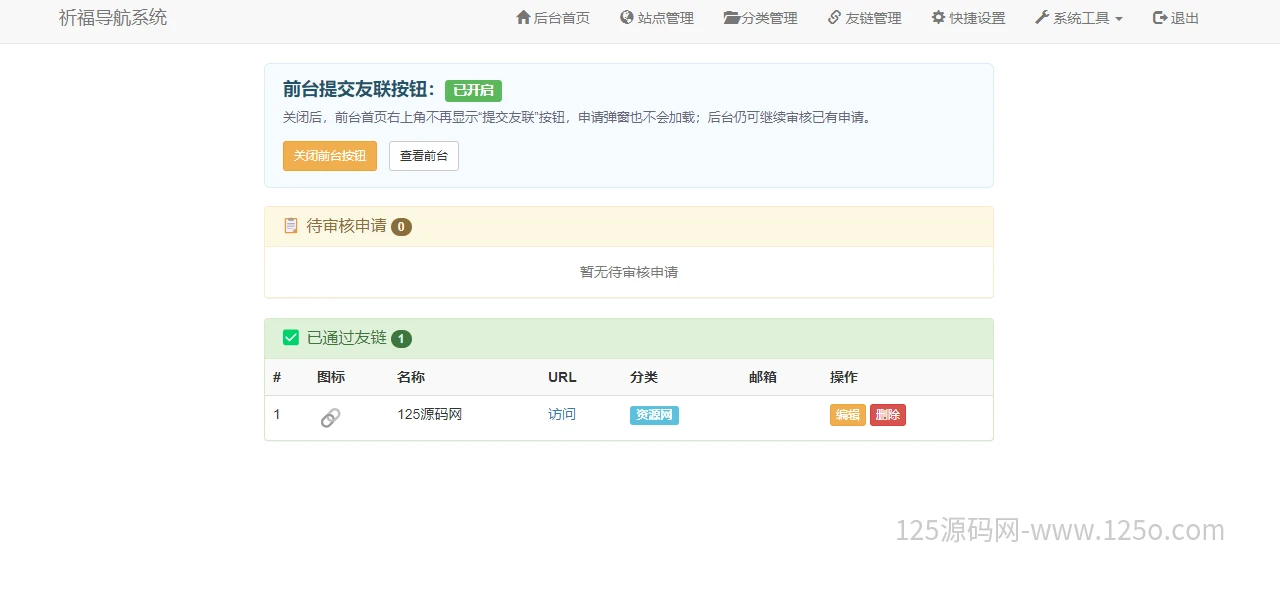1280x595 pixels.
Task: Click the gear icon beside 快捷设置
Action: (x=939, y=18)
